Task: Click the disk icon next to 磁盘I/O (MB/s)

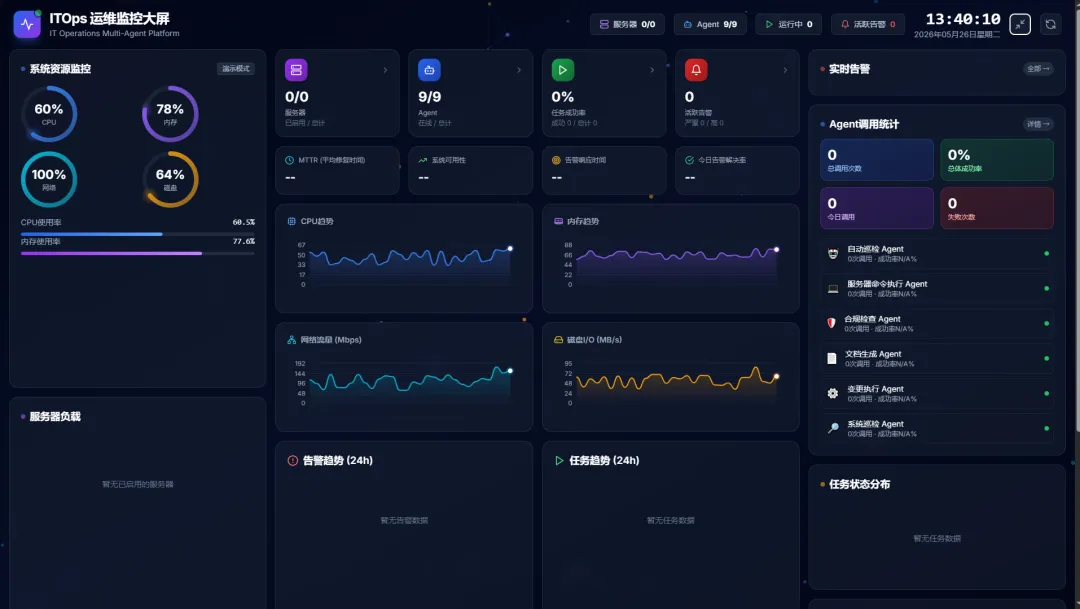Action: [x=559, y=340]
